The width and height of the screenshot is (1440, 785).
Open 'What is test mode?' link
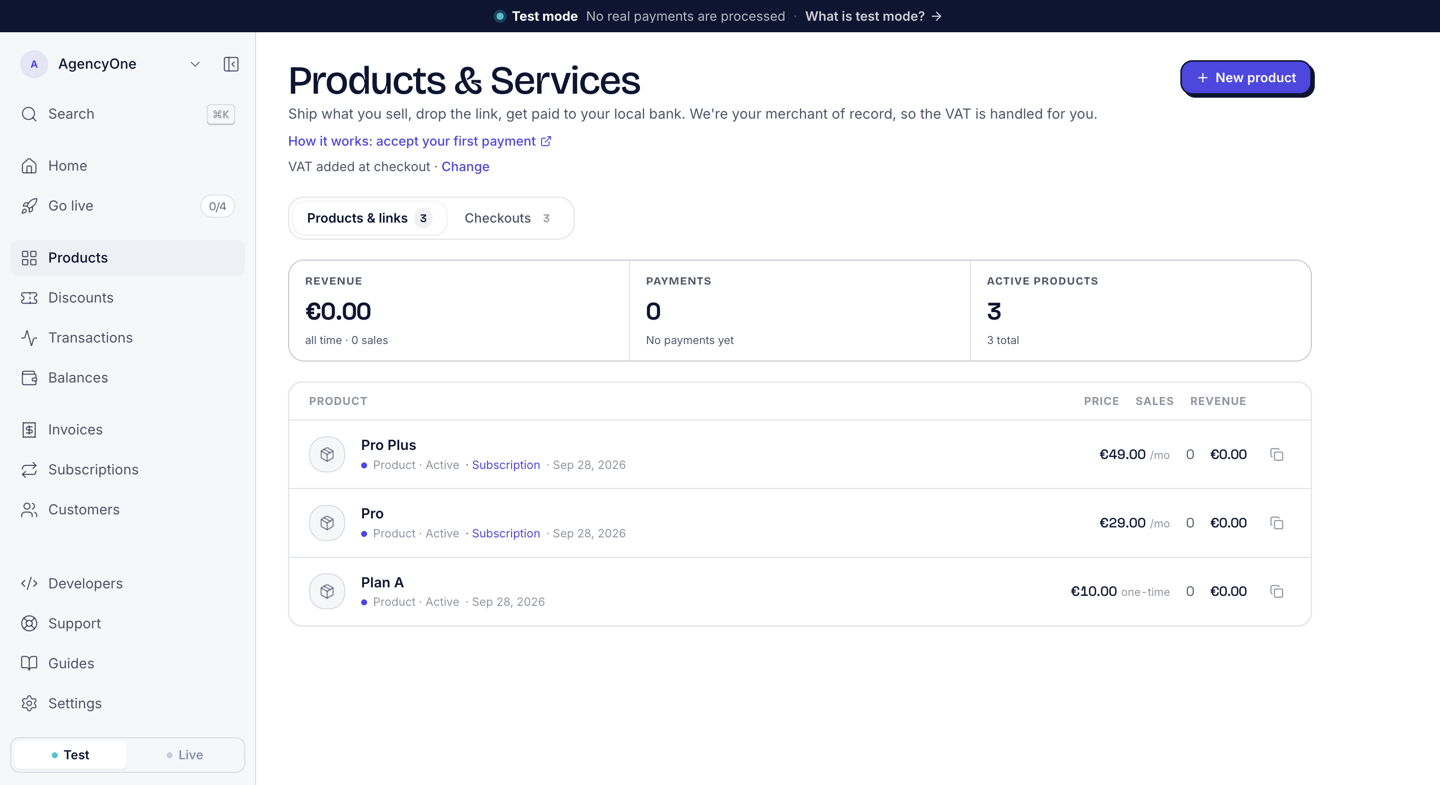(x=873, y=16)
